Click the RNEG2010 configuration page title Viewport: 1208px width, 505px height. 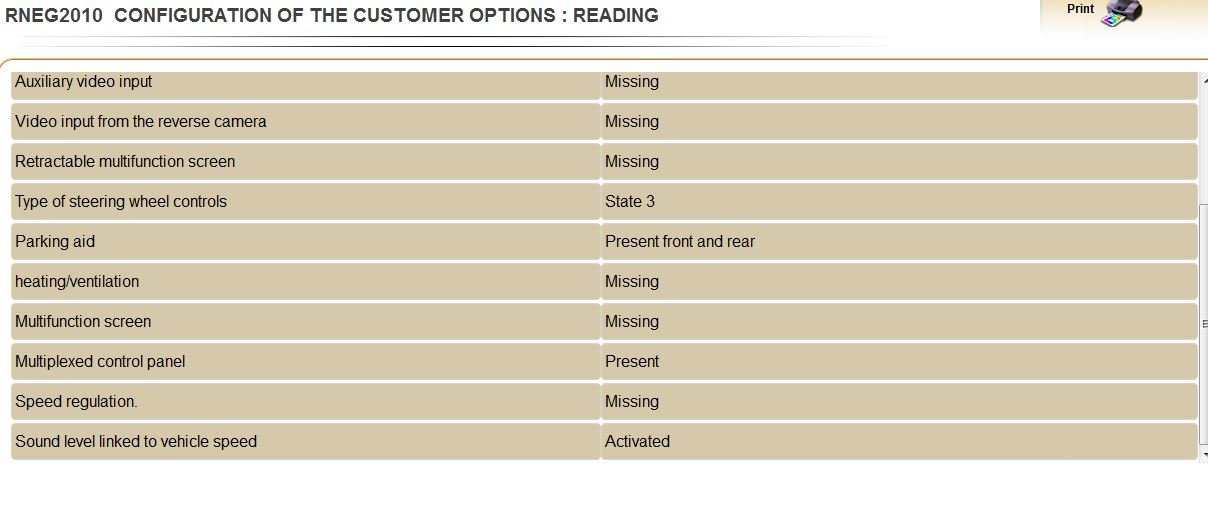click(x=332, y=15)
